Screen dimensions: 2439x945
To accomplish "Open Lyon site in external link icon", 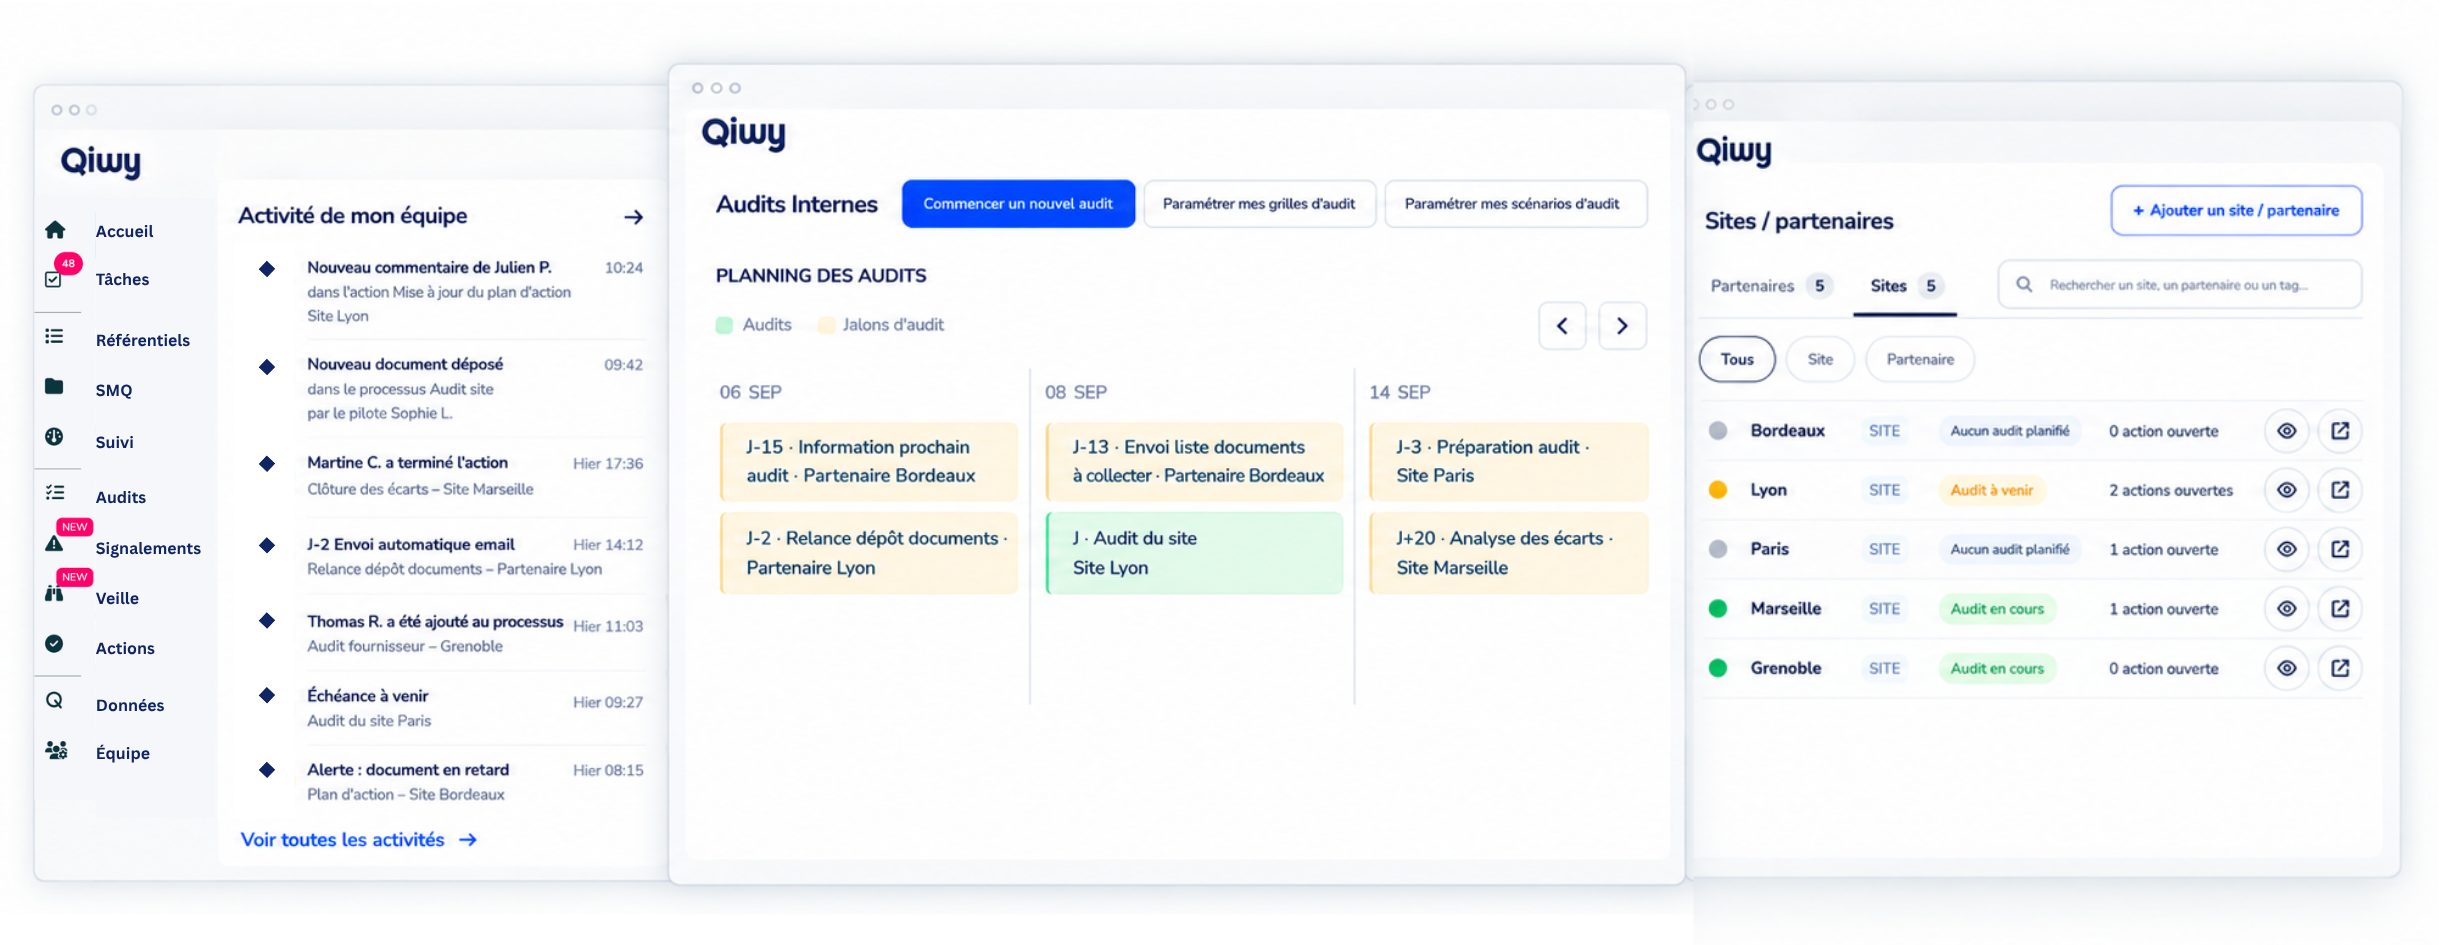I will (2340, 490).
